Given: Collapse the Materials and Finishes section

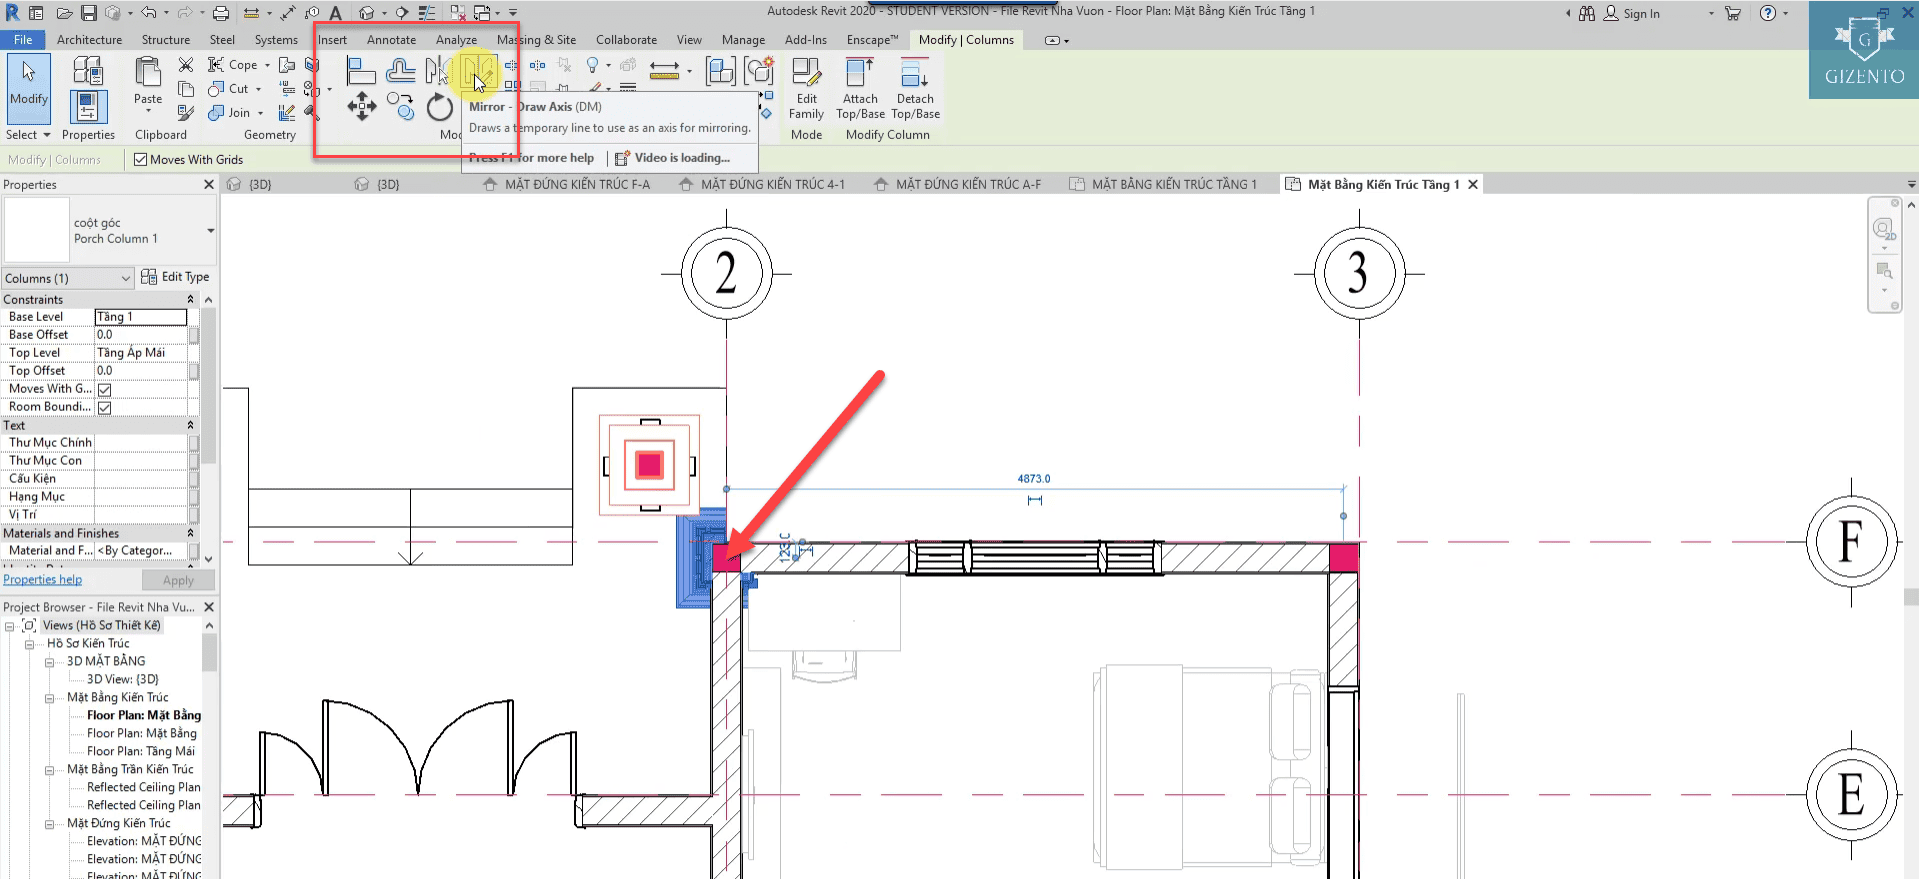Looking at the screenshot, I should coord(190,534).
